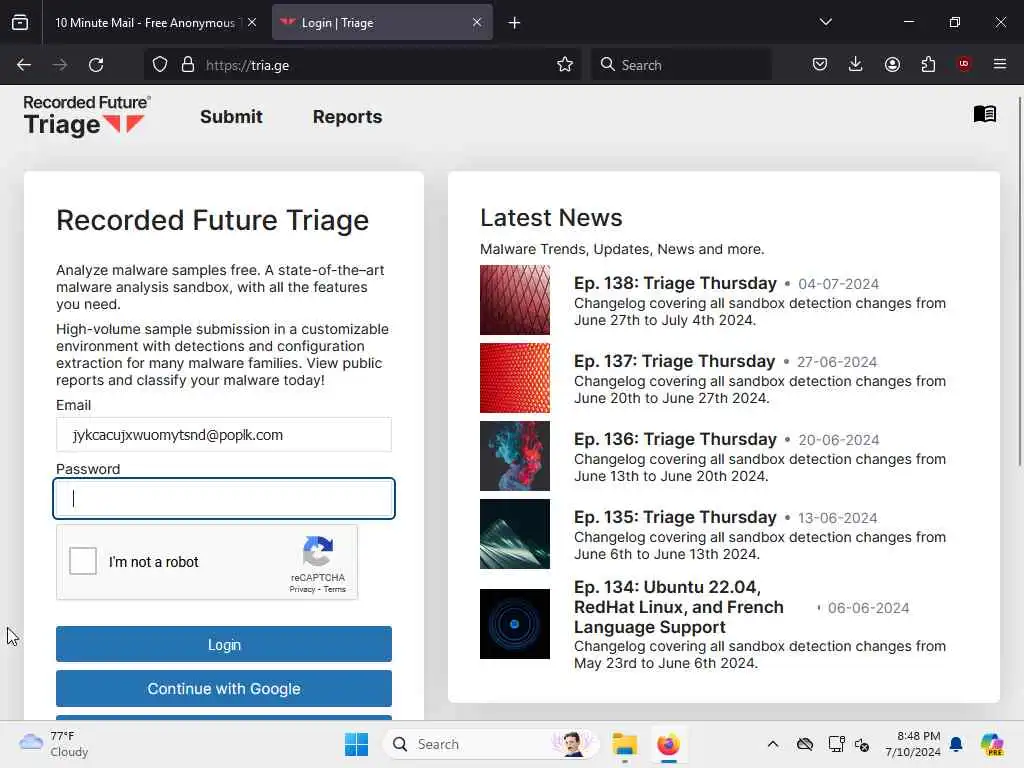Open Ep. 137: Triage Thursday article
Viewport: 1024px width, 768px height.
[675, 361]
